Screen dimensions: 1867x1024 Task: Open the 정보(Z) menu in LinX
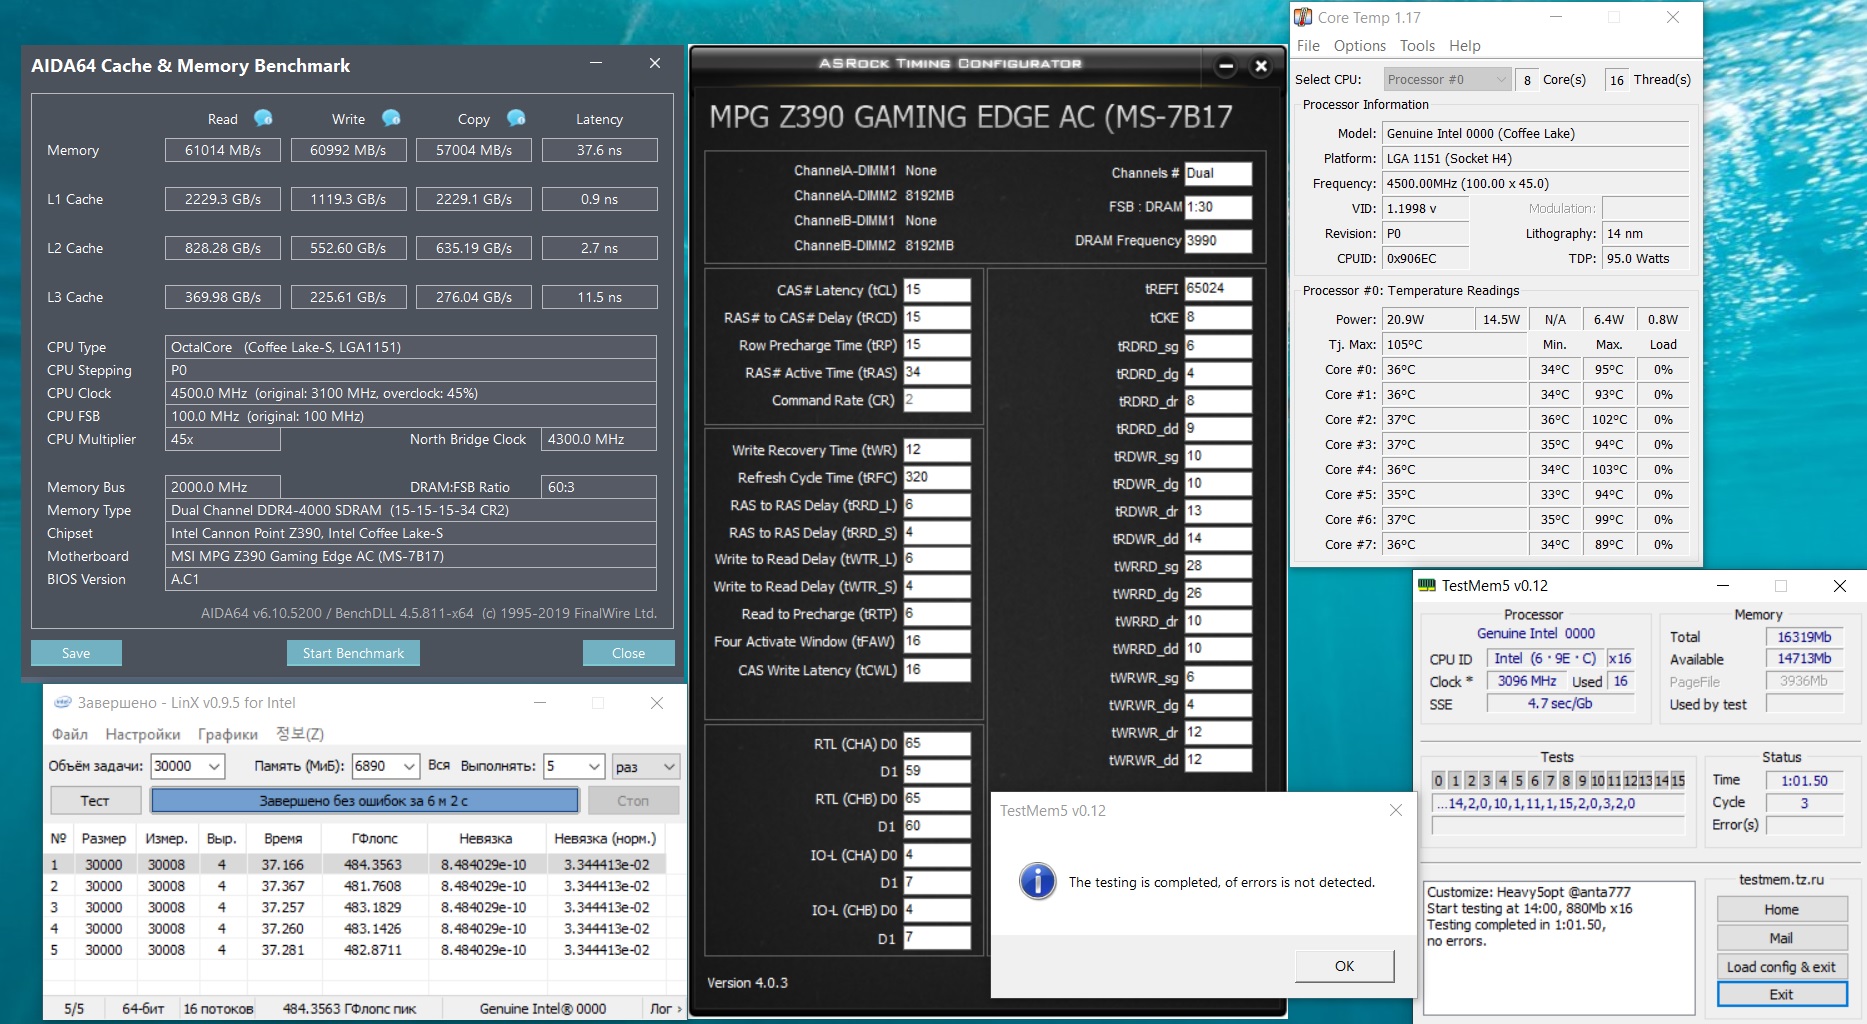(300, 733)
